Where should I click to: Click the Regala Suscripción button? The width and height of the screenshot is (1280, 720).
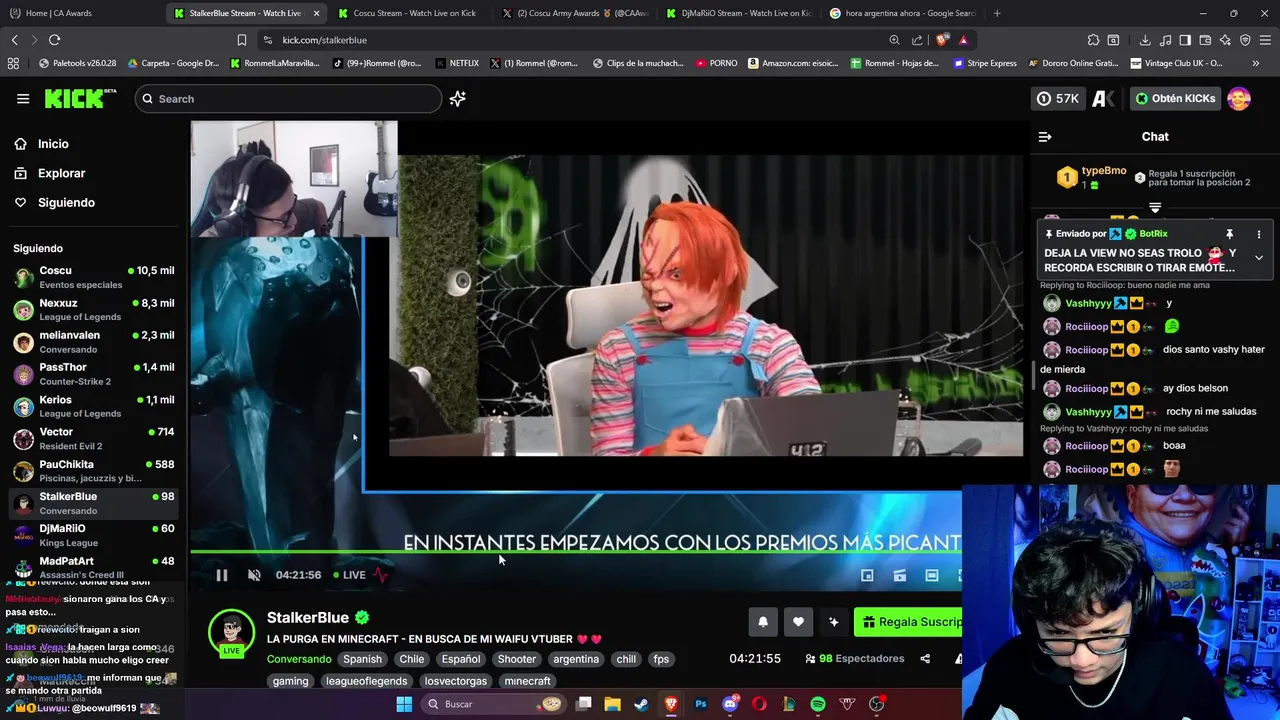click(x=908, y=622)
